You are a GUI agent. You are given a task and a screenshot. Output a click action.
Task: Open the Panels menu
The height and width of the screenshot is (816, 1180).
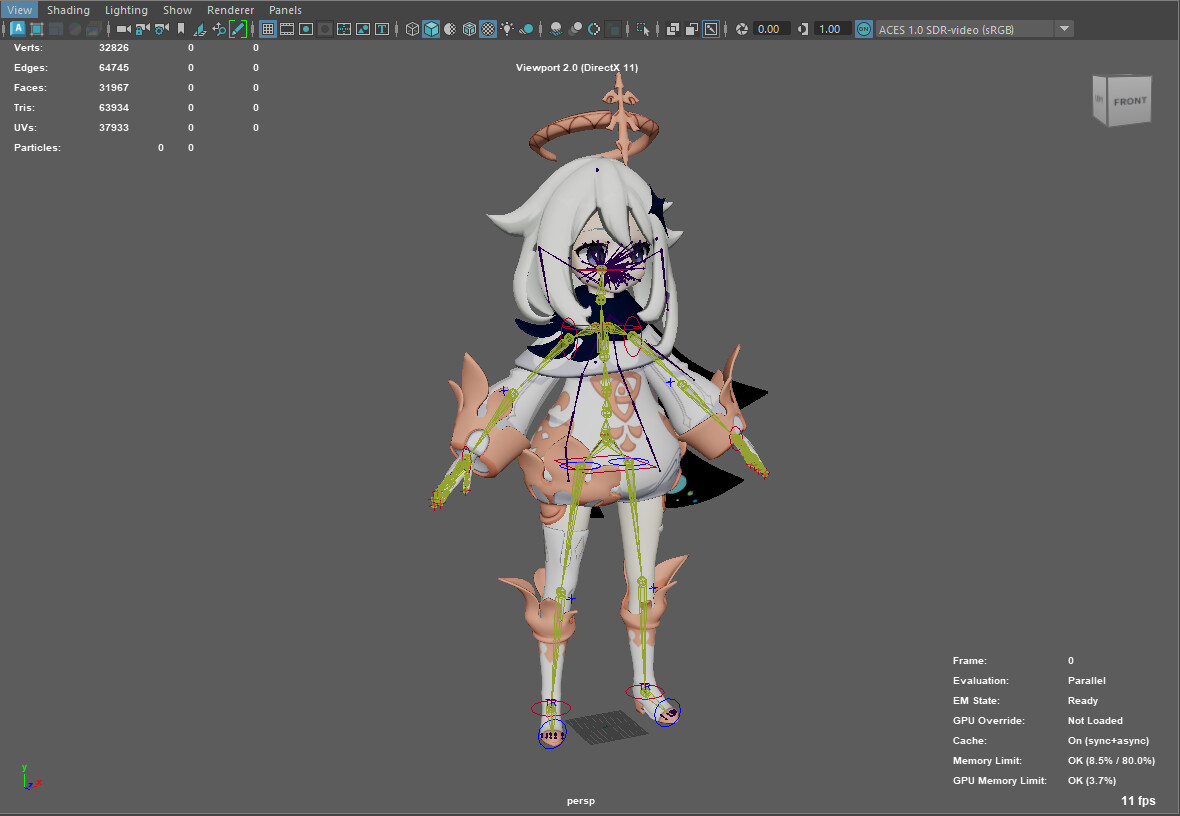(285, 10)
